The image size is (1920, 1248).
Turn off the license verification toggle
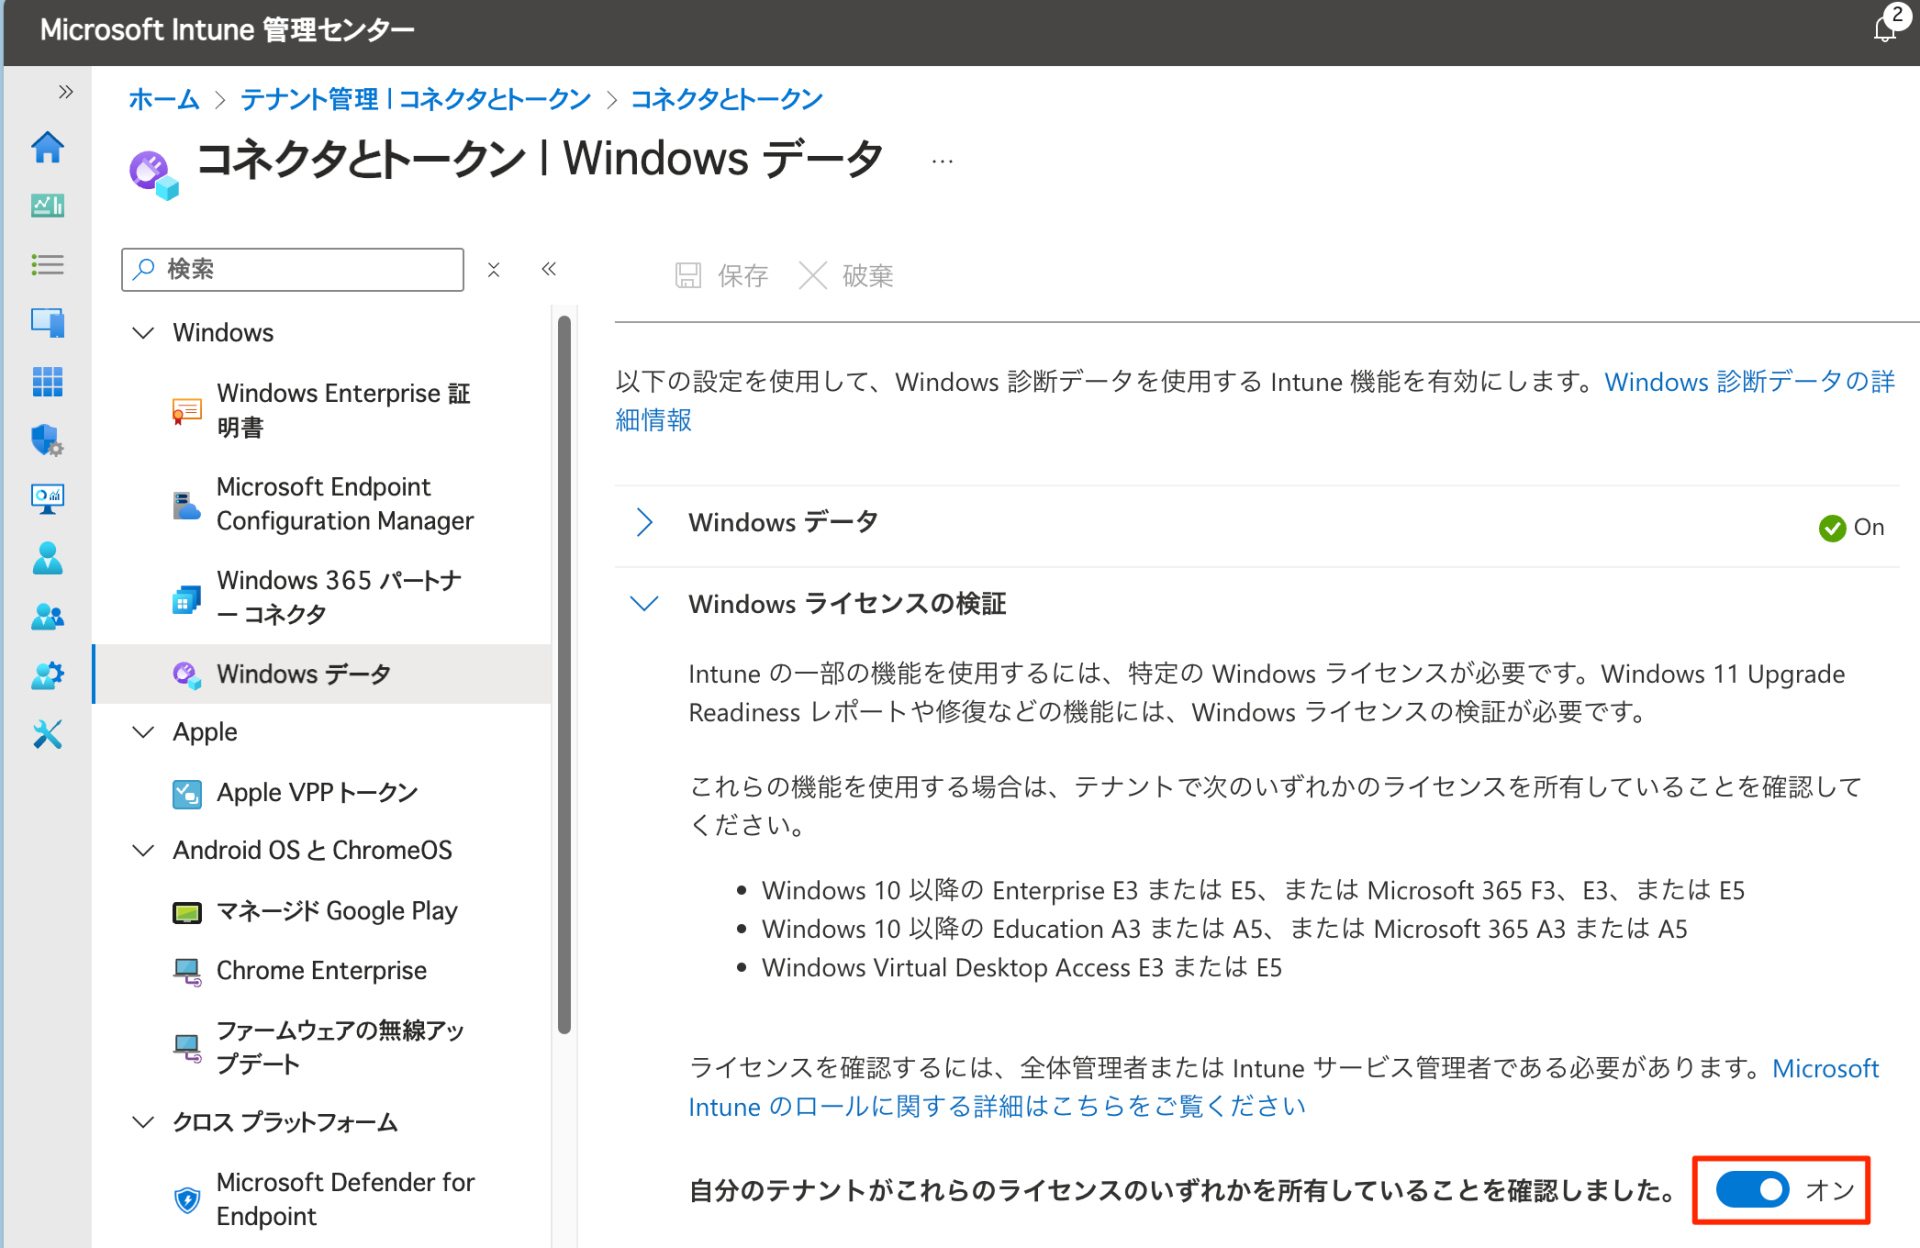(1751, 1190)
